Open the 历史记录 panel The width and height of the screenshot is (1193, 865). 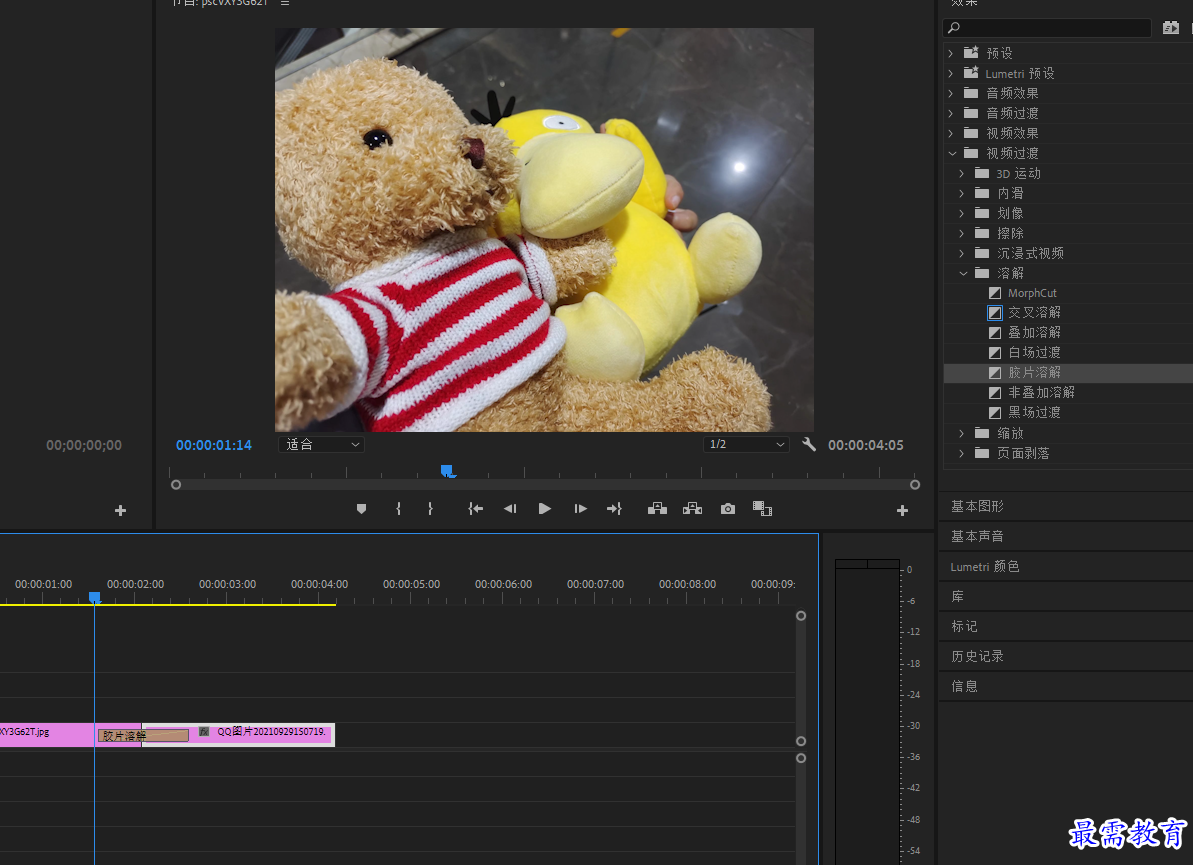coord(977,656)
